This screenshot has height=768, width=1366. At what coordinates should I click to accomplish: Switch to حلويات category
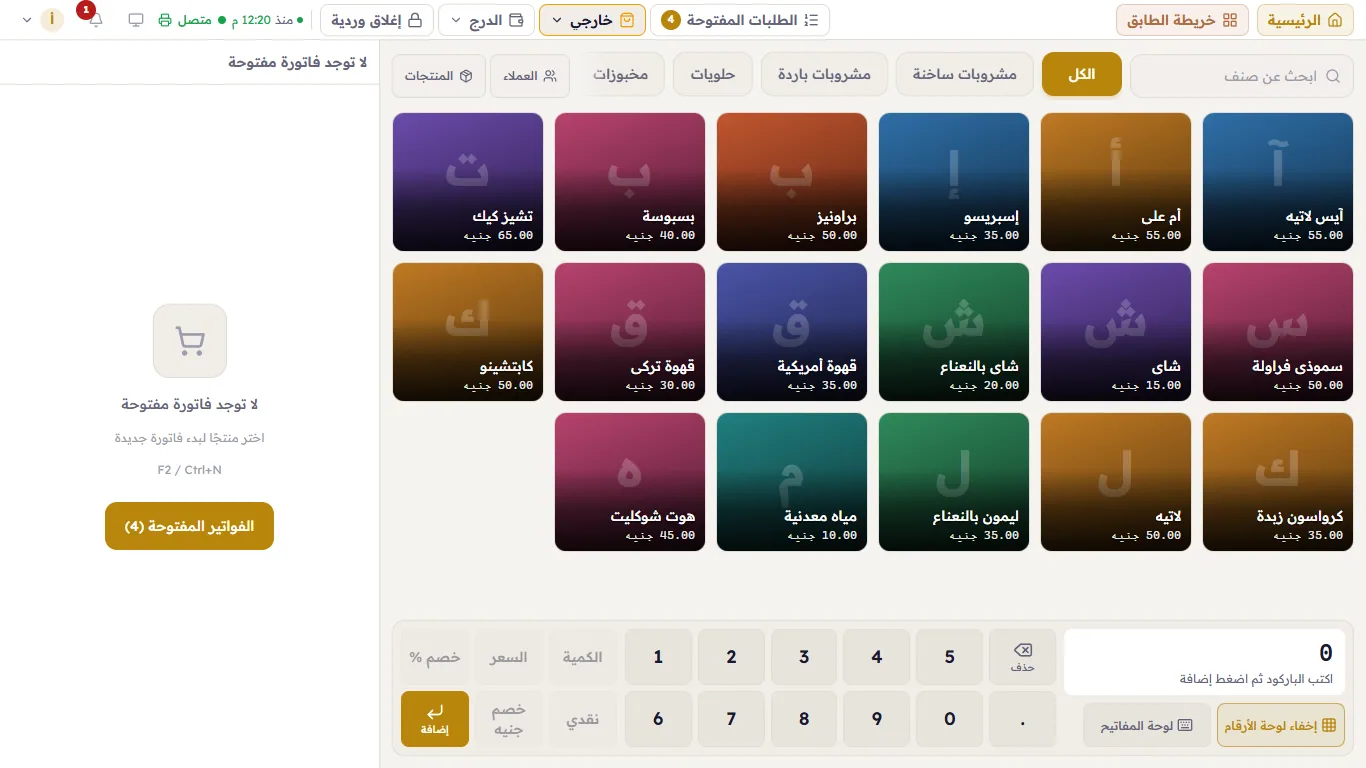[714, 75]
